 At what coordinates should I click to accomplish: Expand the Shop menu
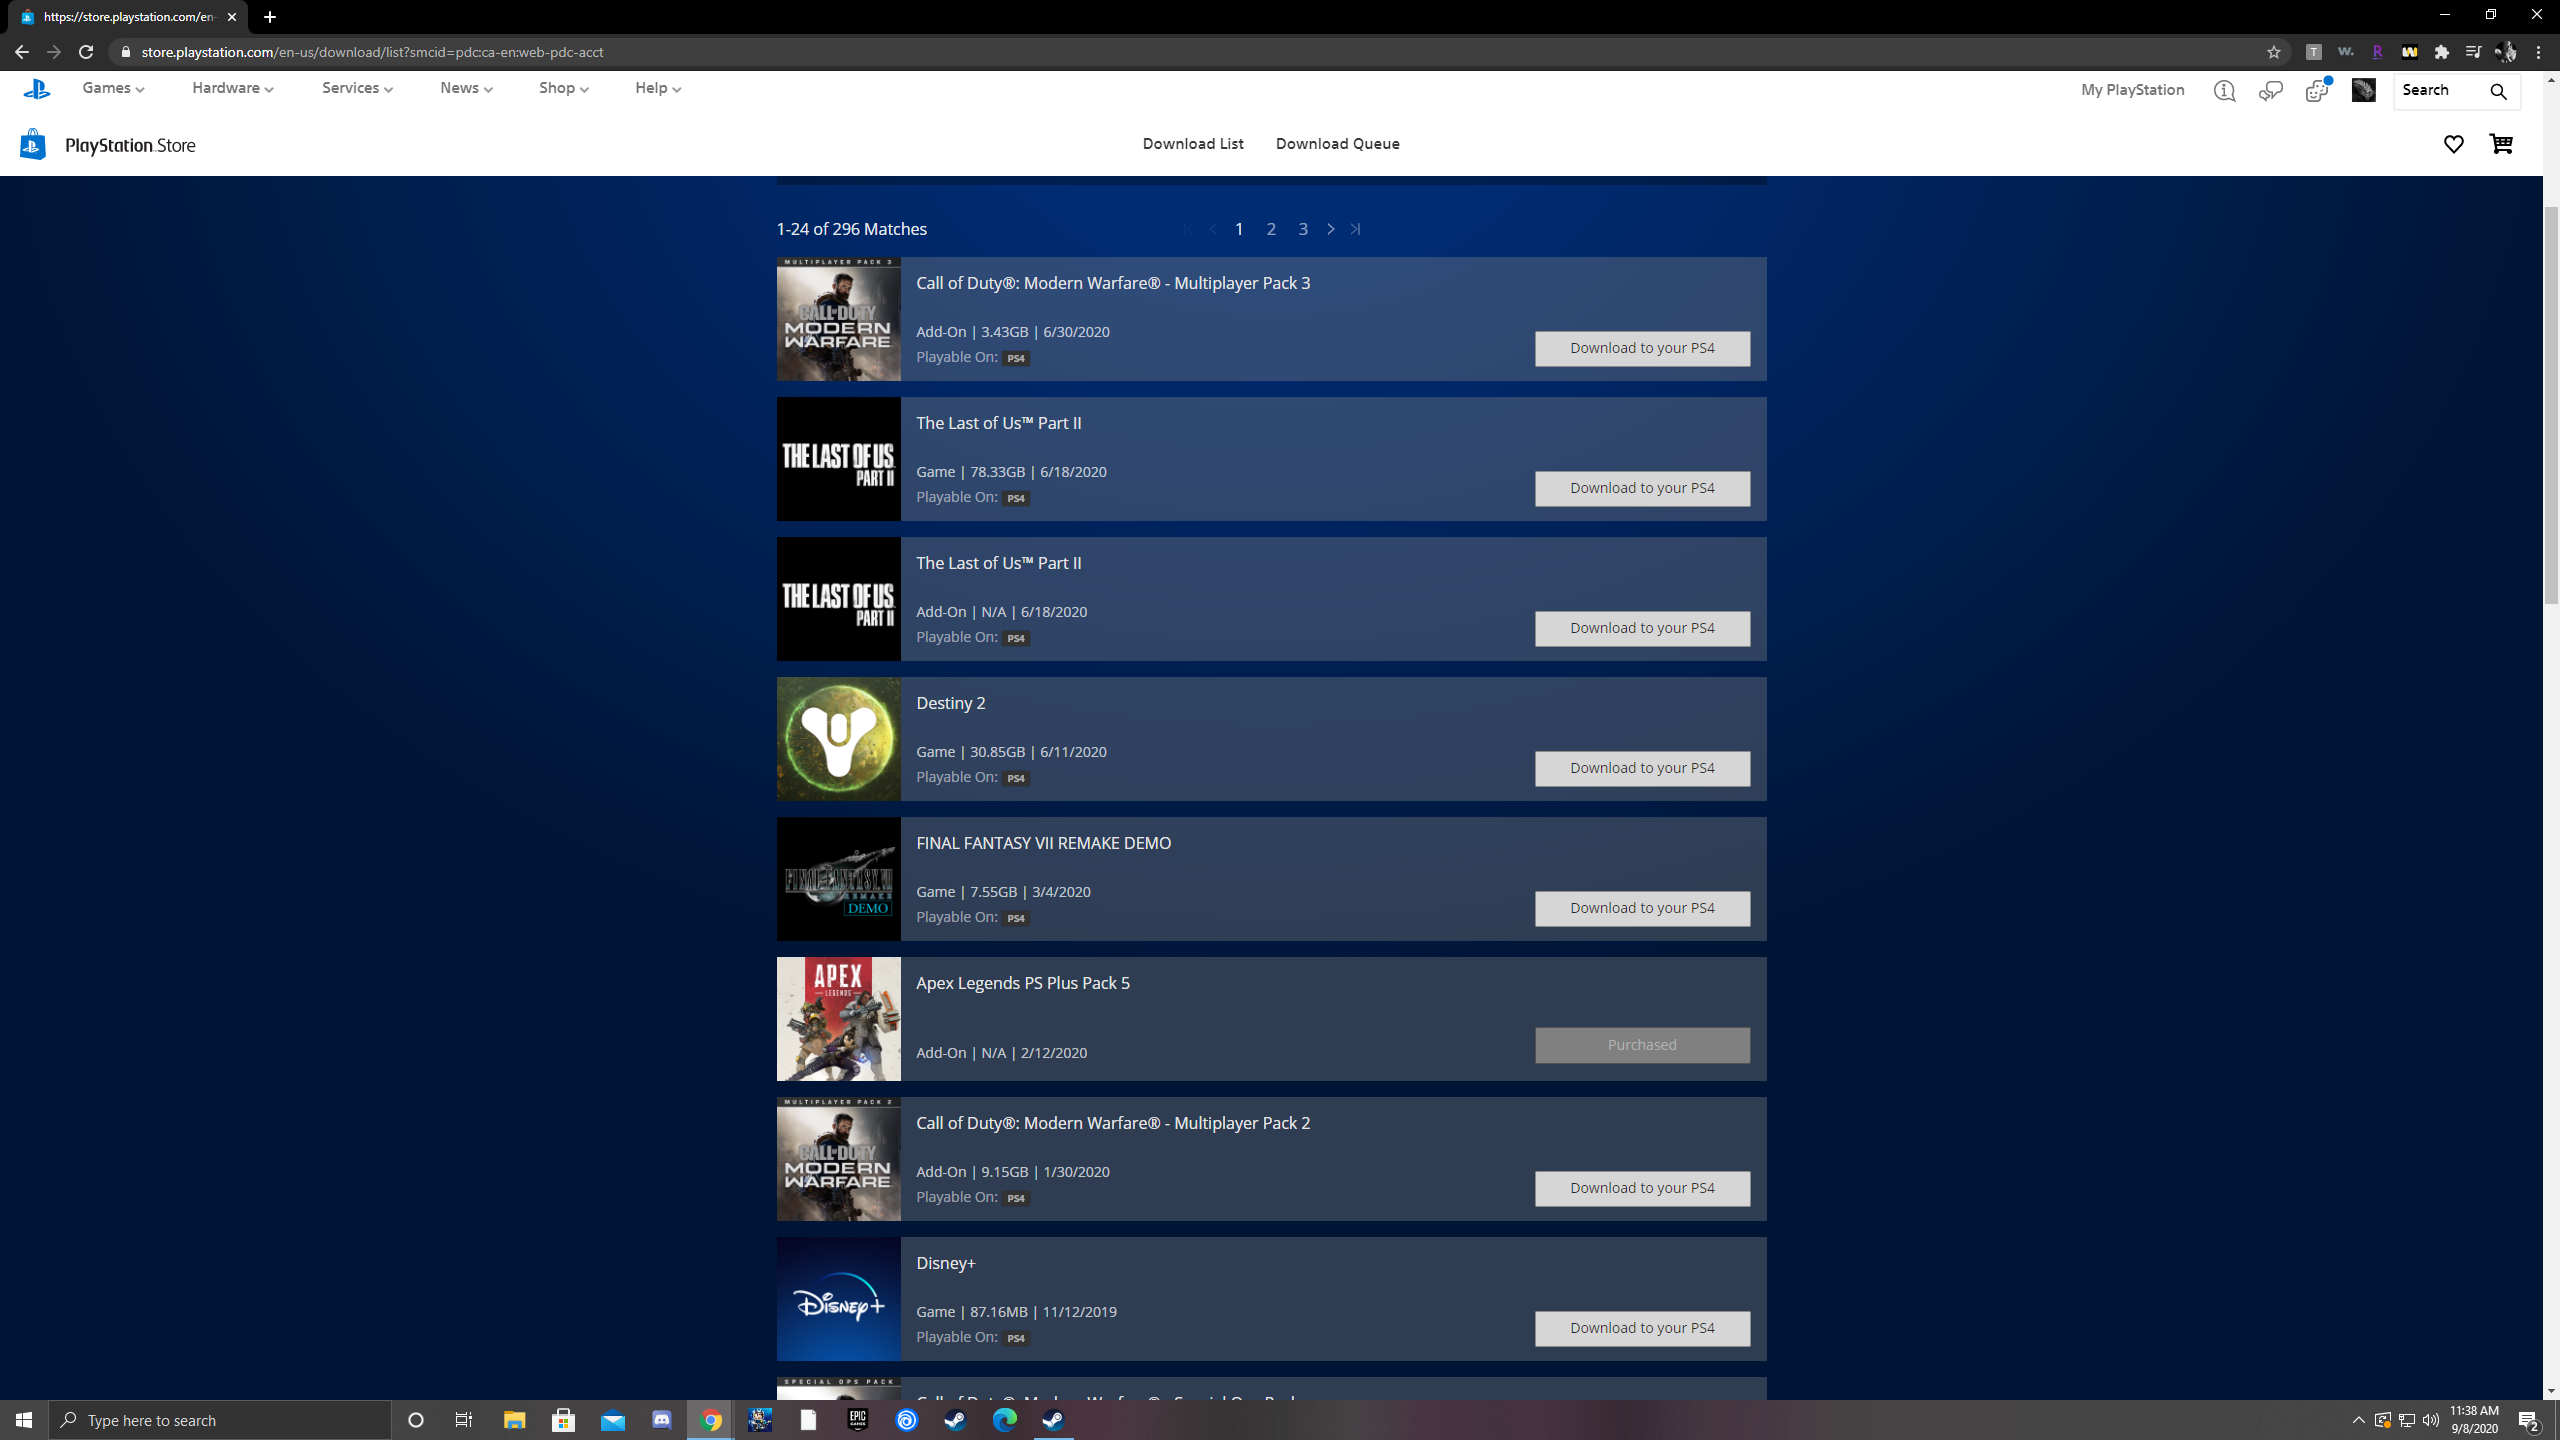tap(563, 88)
